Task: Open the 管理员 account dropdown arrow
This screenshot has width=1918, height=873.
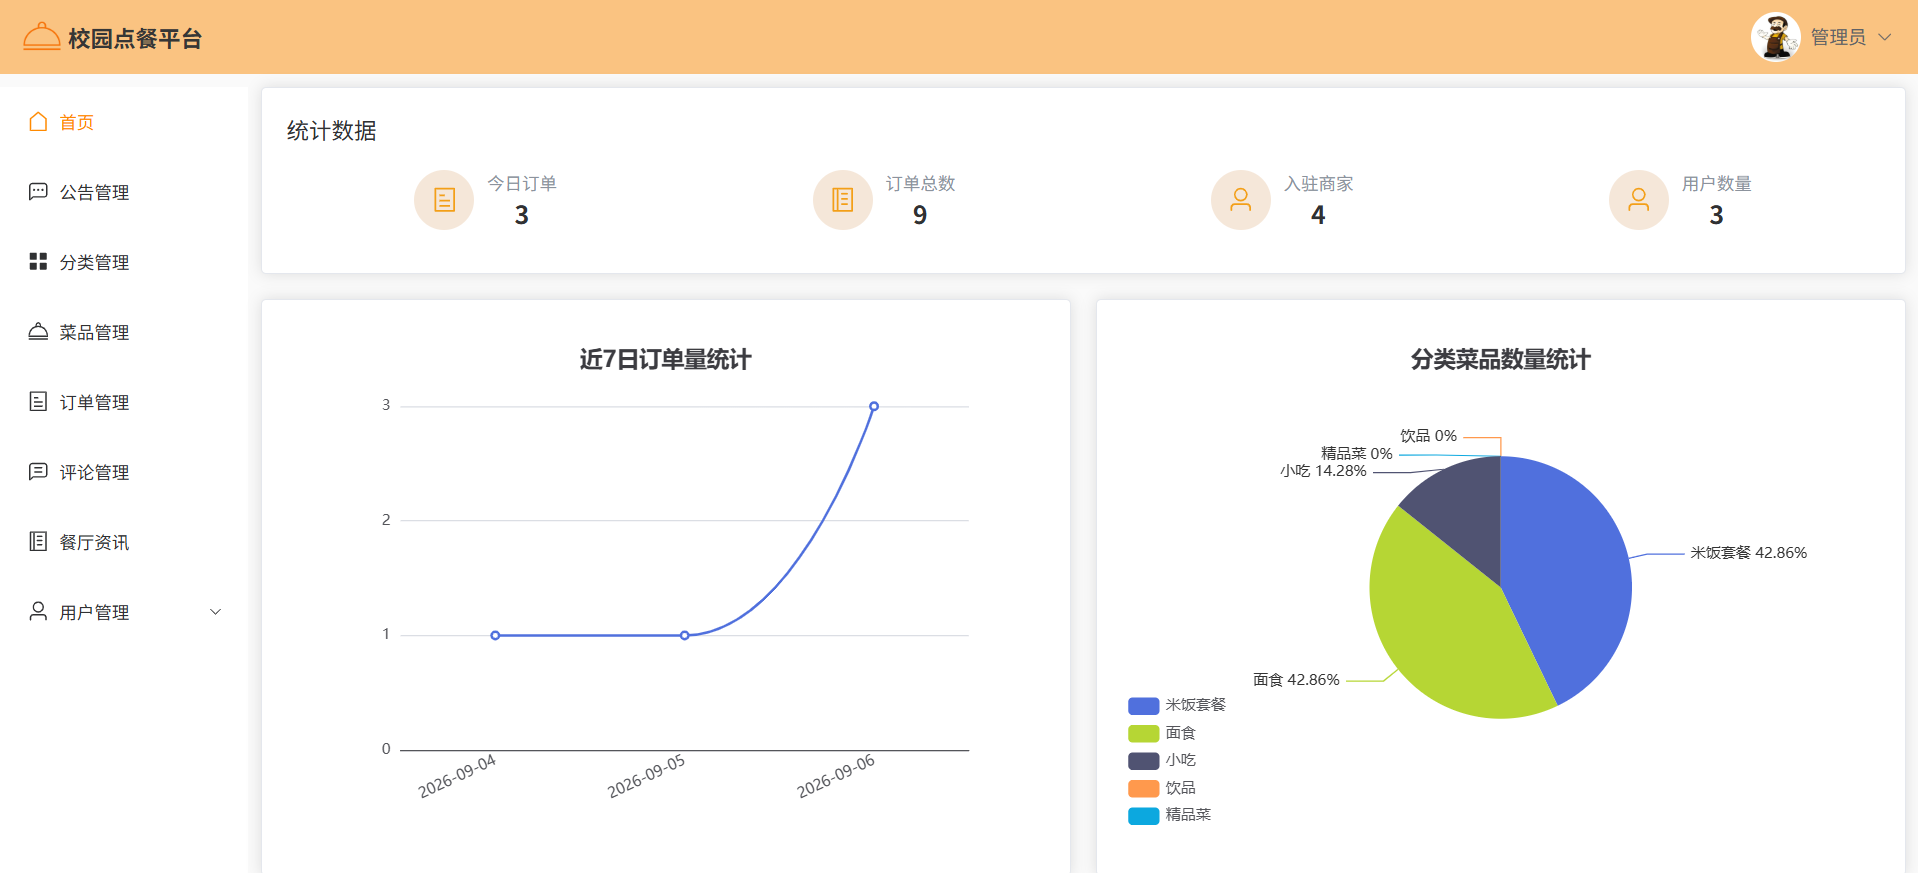Action: coord(1885,37)
